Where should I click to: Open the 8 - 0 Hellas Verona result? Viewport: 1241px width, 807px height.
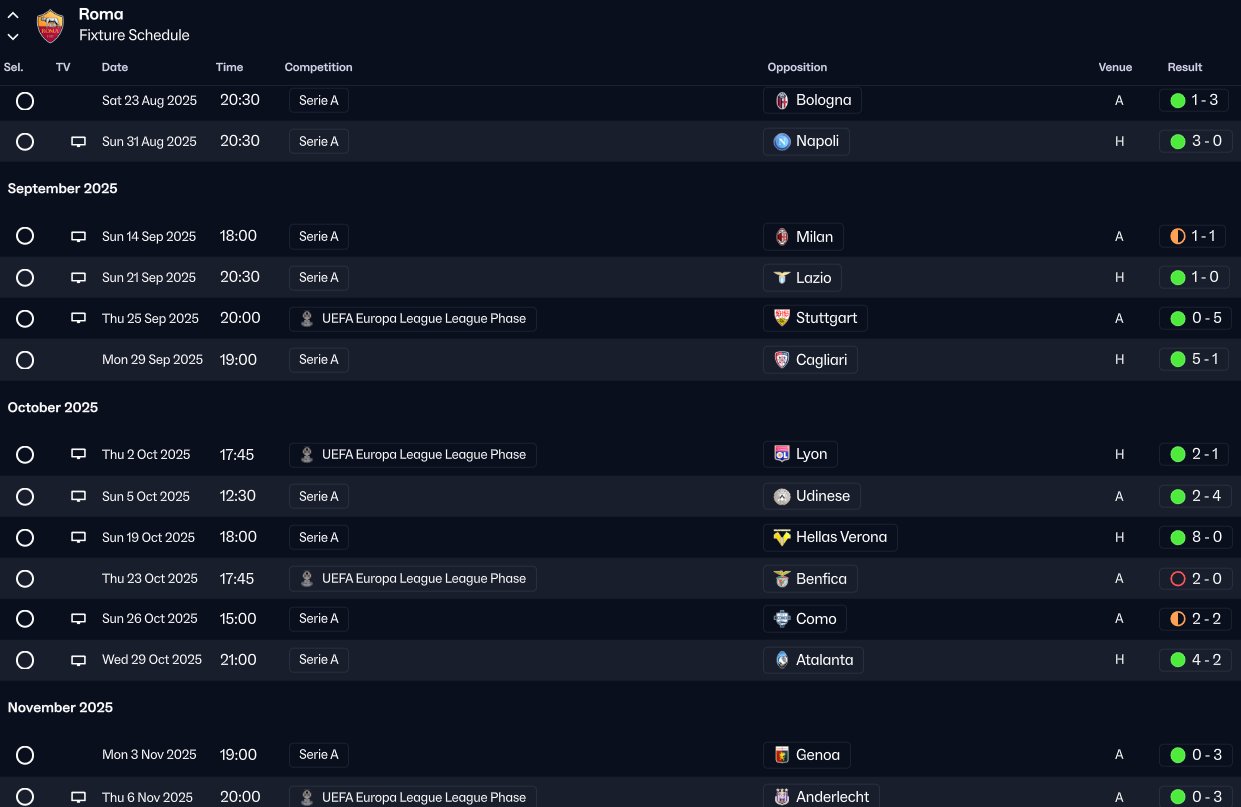click(x=1195, y=538)
